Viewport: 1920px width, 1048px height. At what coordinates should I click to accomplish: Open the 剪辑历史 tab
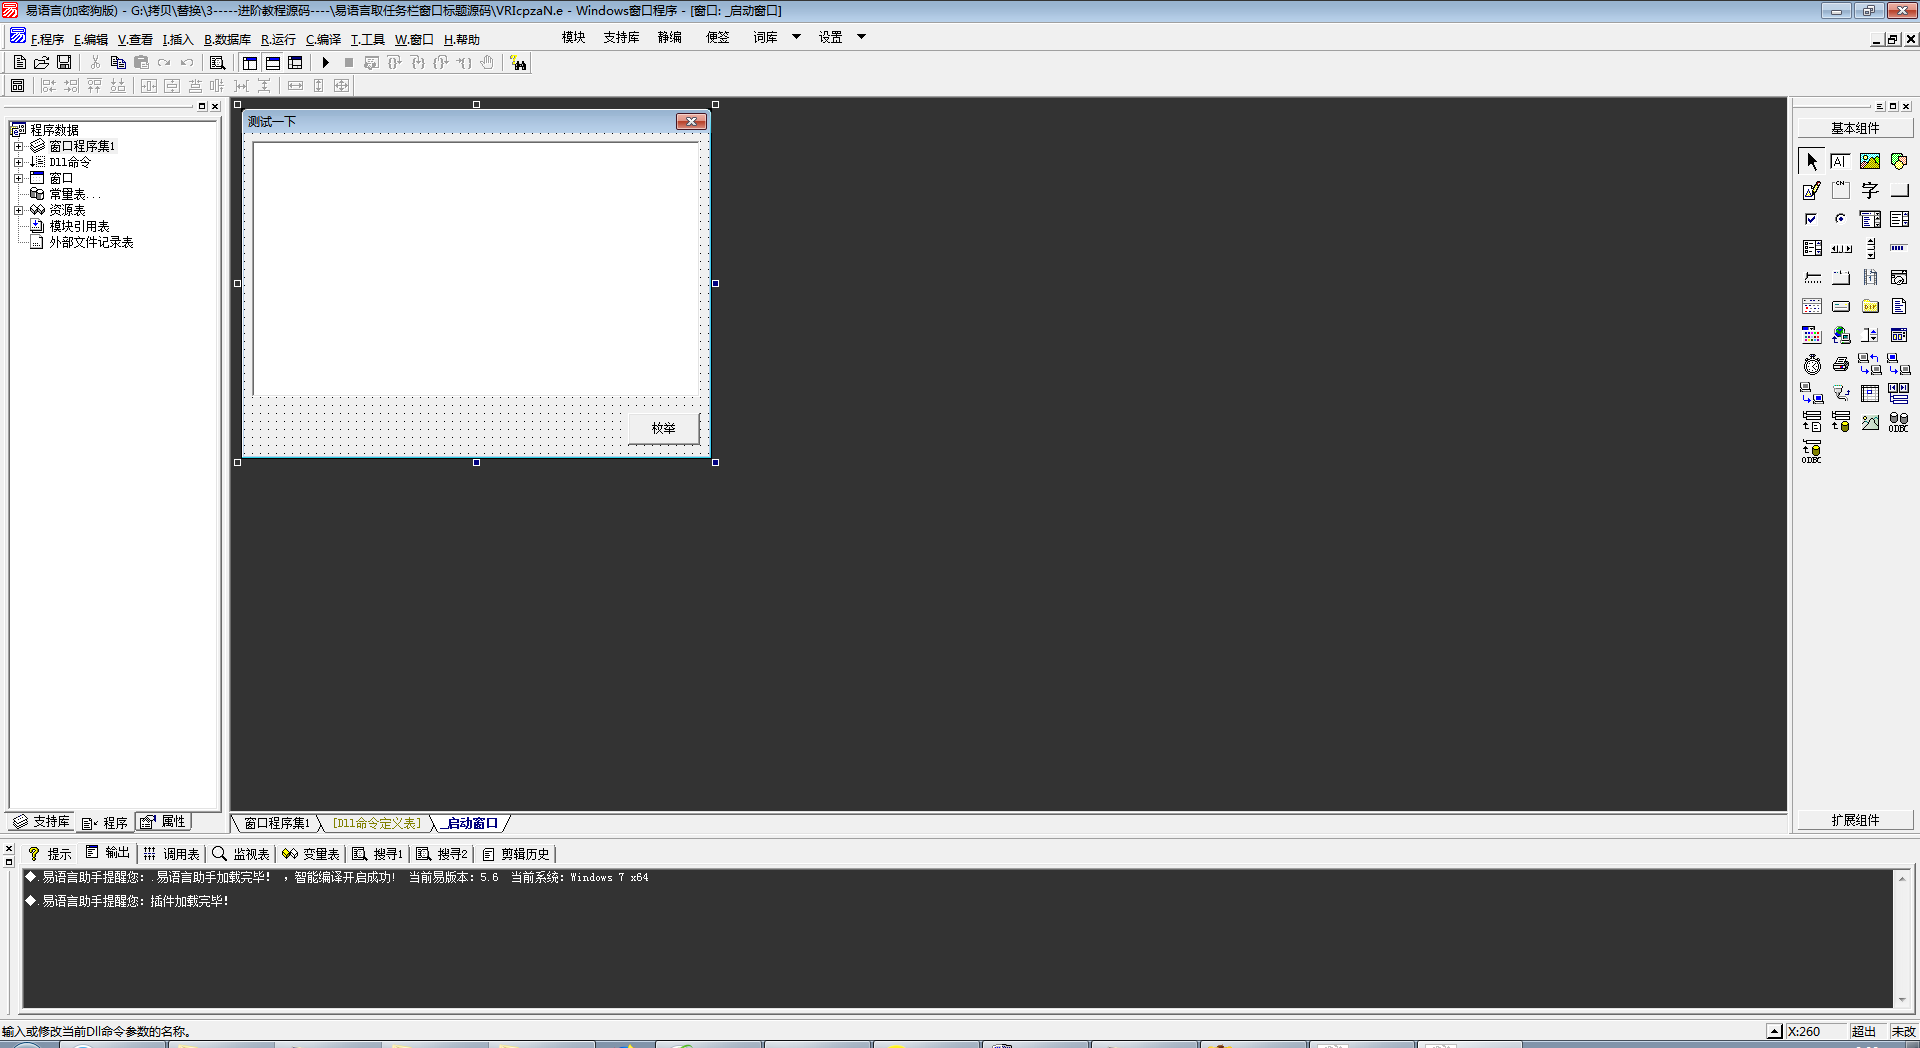516,854
